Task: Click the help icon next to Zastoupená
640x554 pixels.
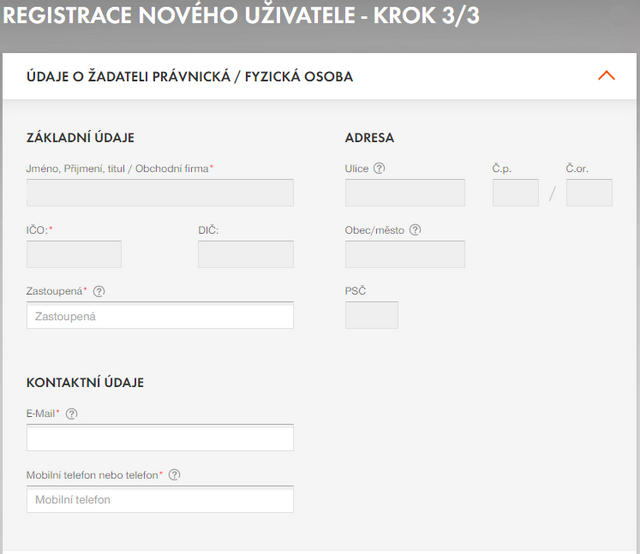Action: click(x=99, y=292)
